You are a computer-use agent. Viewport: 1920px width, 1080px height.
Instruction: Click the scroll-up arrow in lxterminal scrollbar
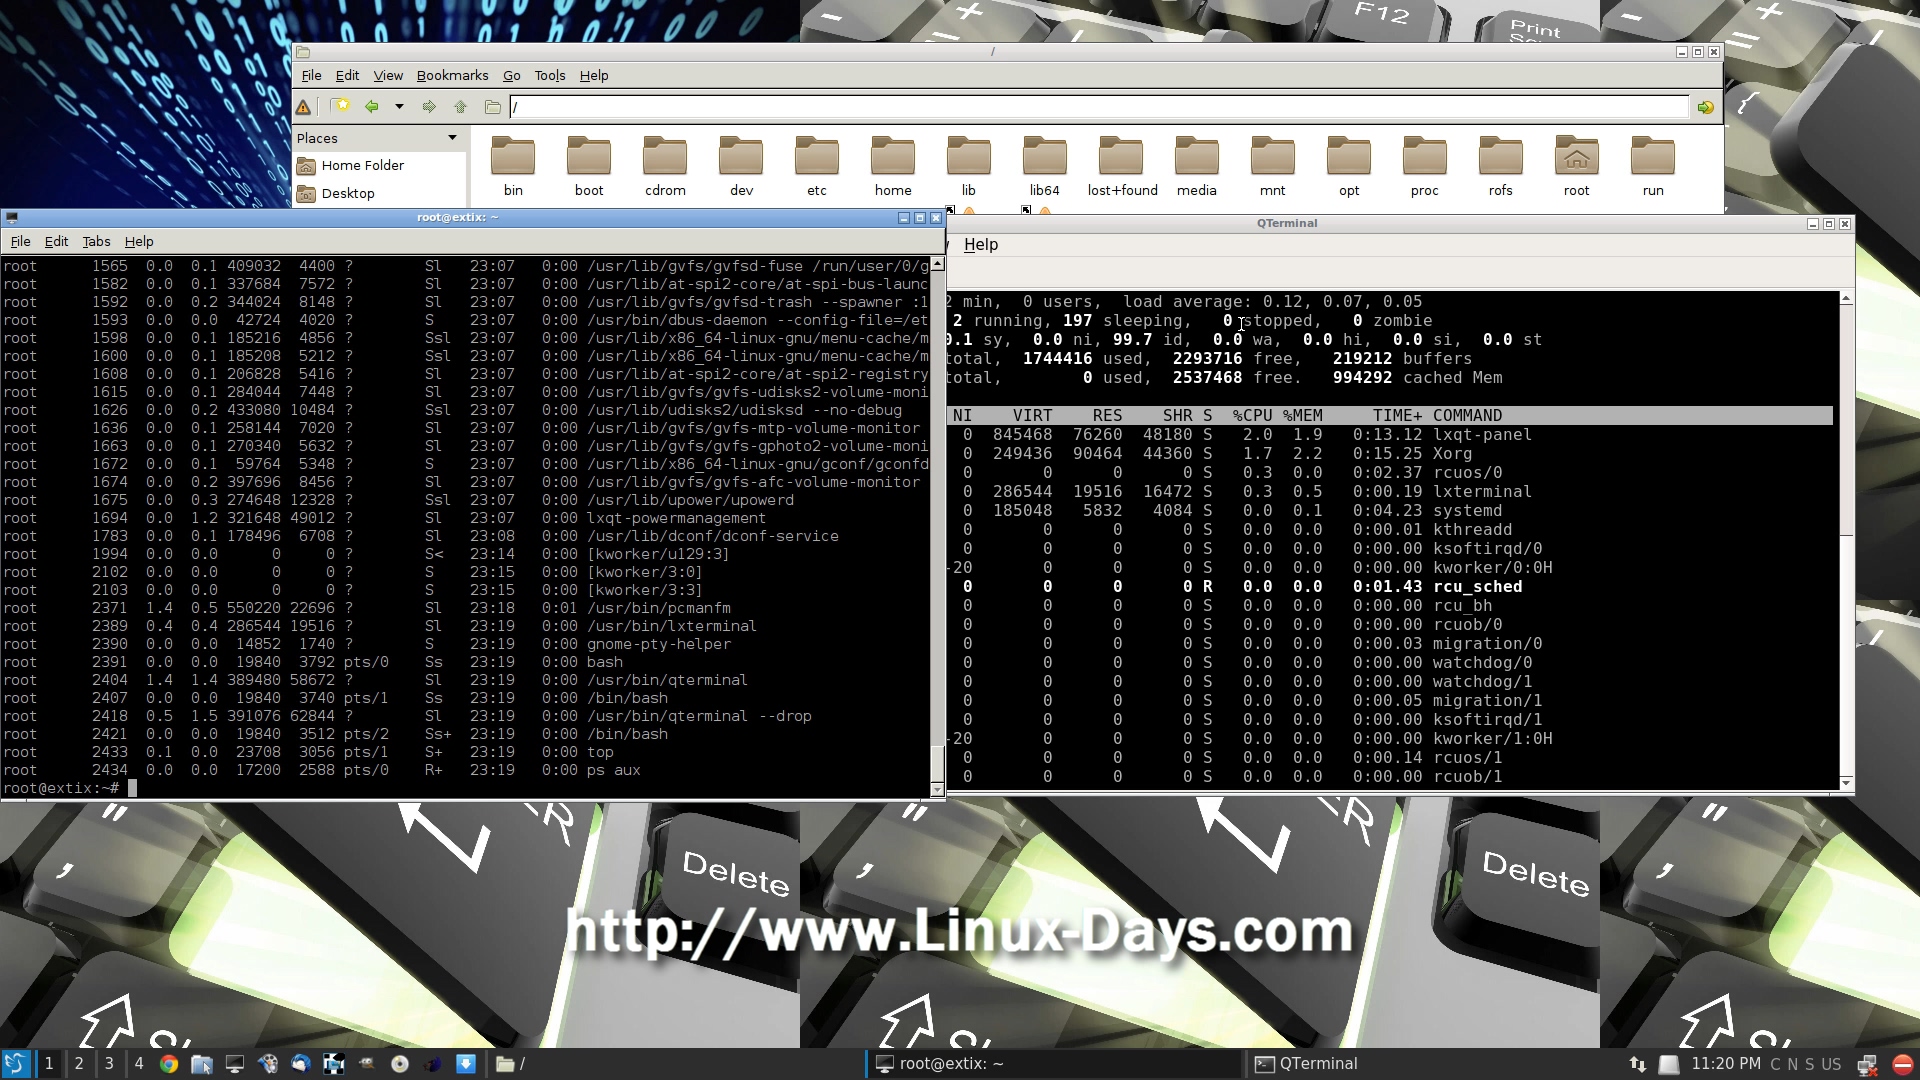[x=937, y=264]
